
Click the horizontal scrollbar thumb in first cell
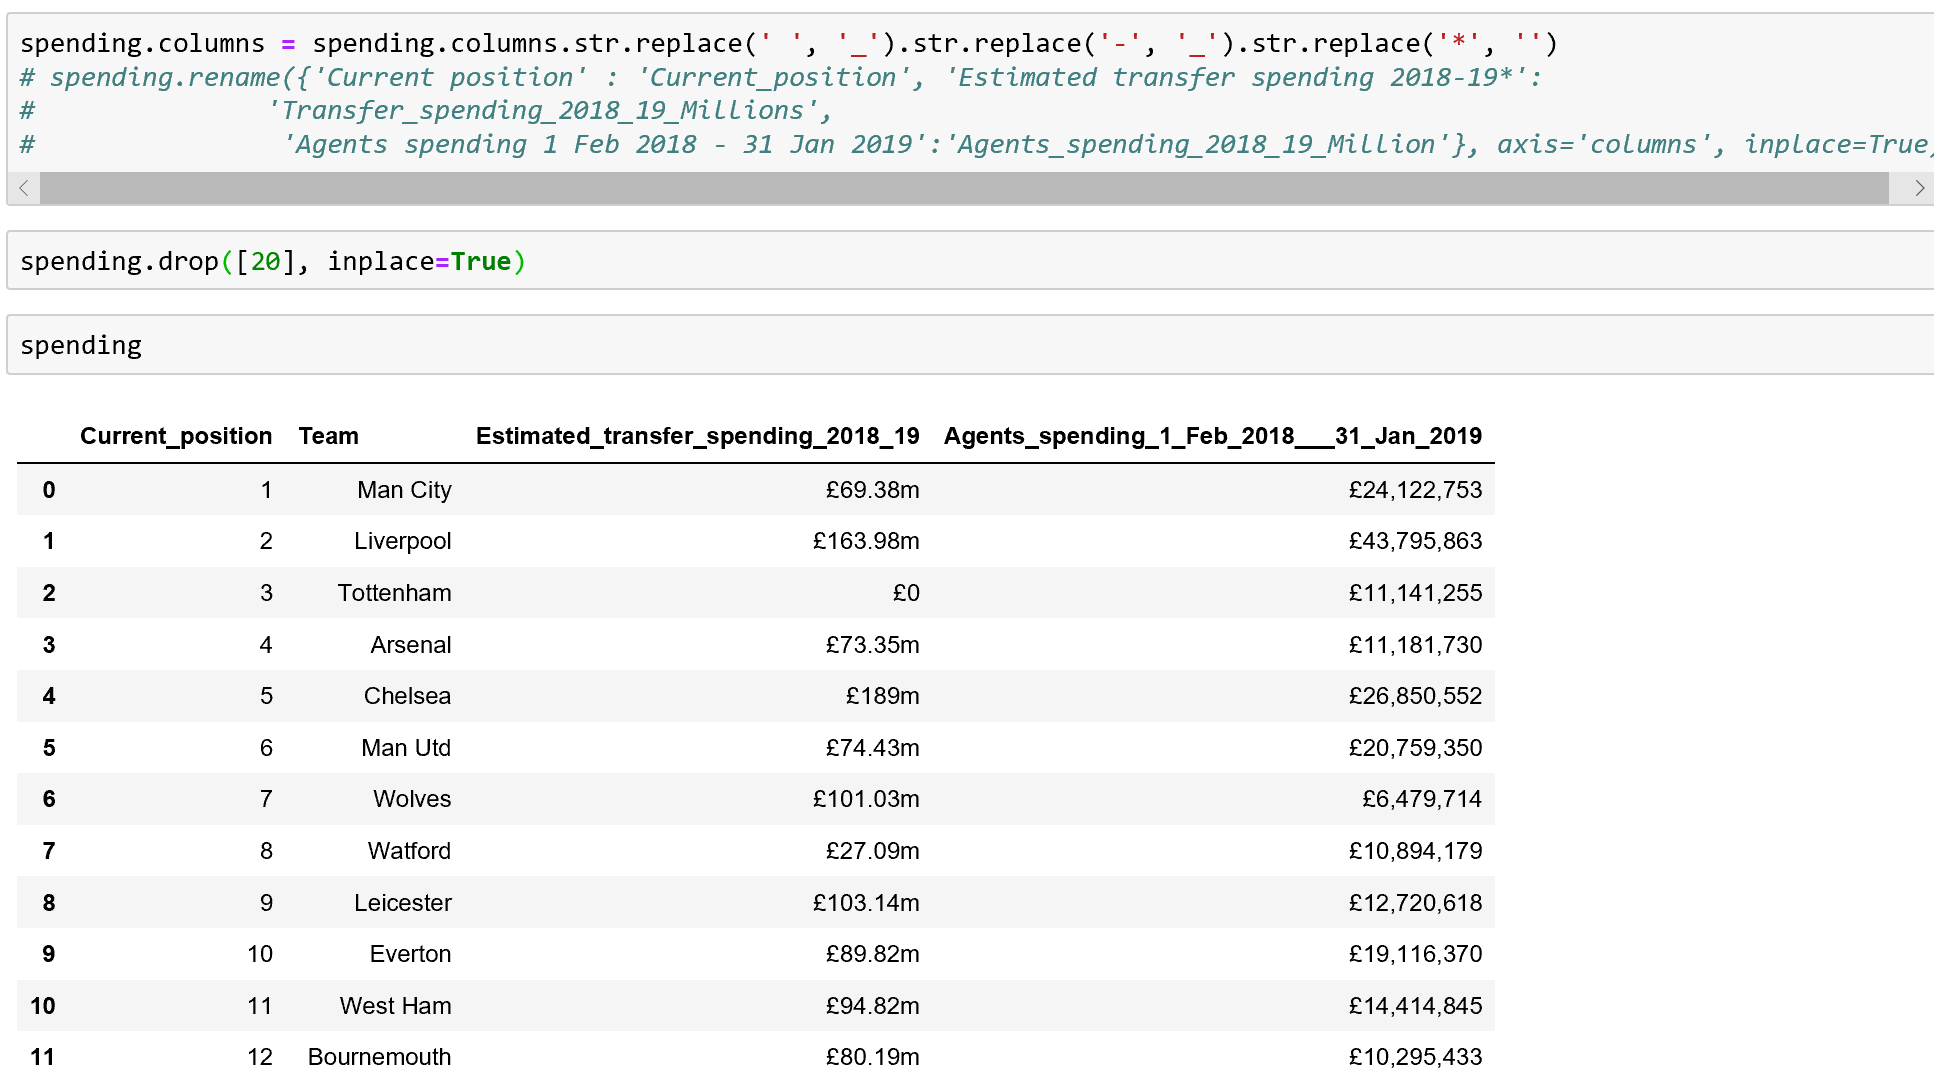click(x=963, y=188)
